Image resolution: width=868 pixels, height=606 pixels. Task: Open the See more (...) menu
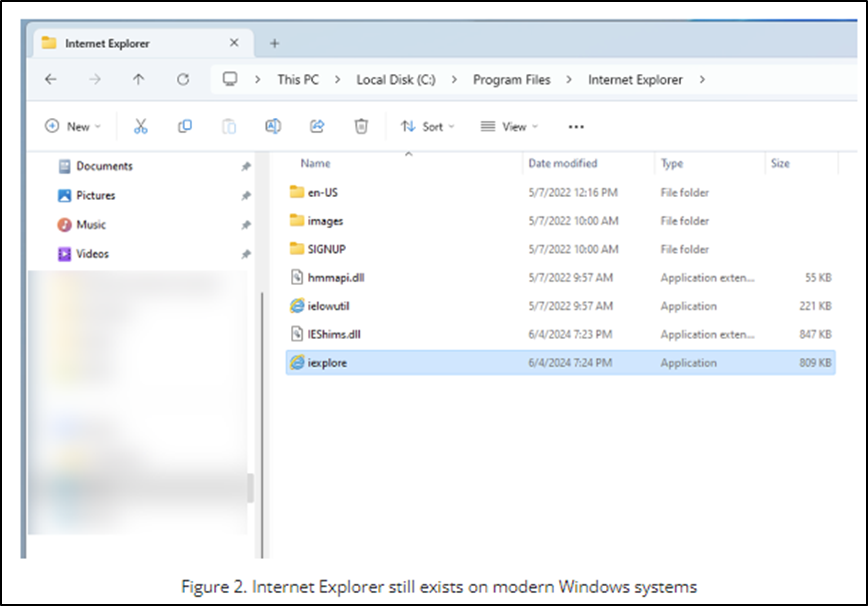576,126
